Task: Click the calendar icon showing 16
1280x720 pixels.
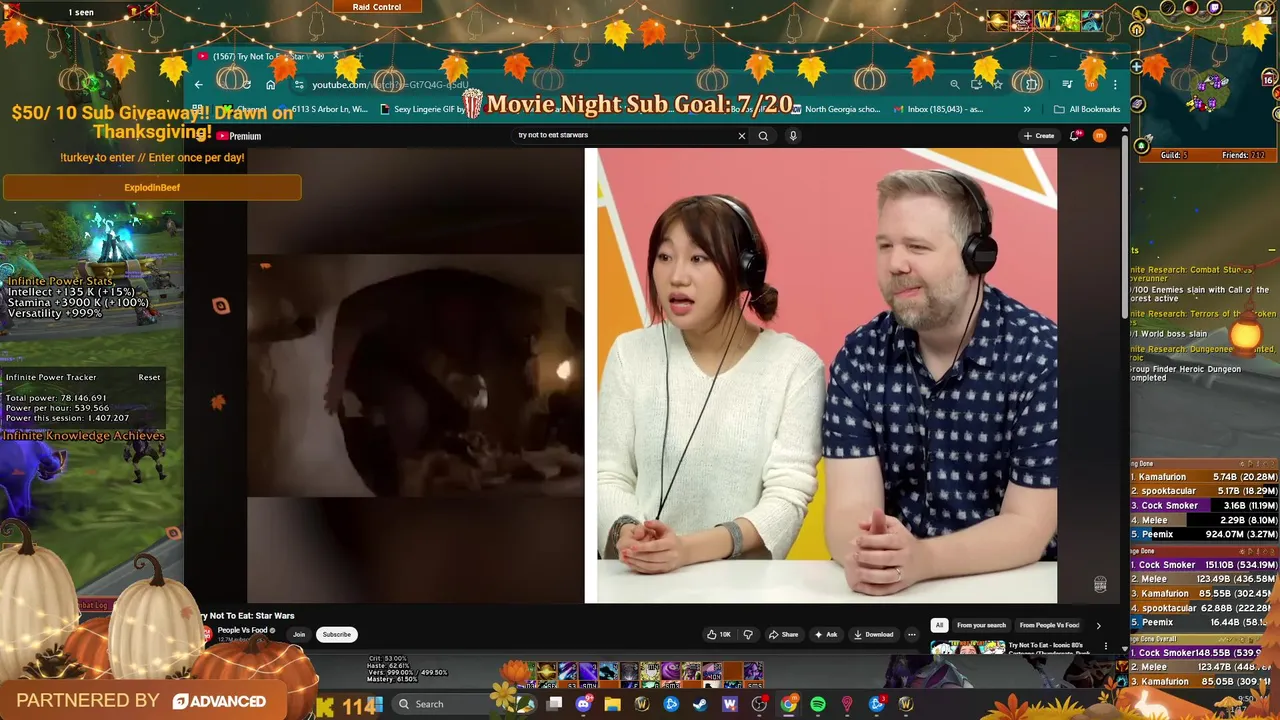Action: click(x=1270, y=79)
